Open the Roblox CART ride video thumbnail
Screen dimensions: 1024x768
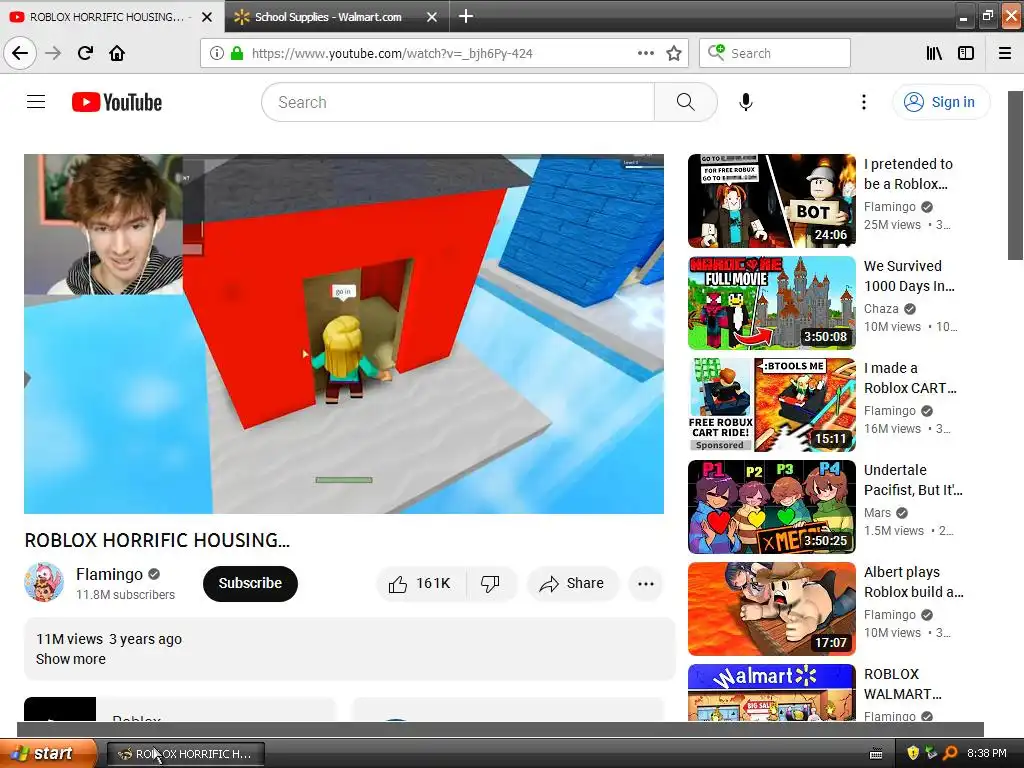(x=771, y=405)
